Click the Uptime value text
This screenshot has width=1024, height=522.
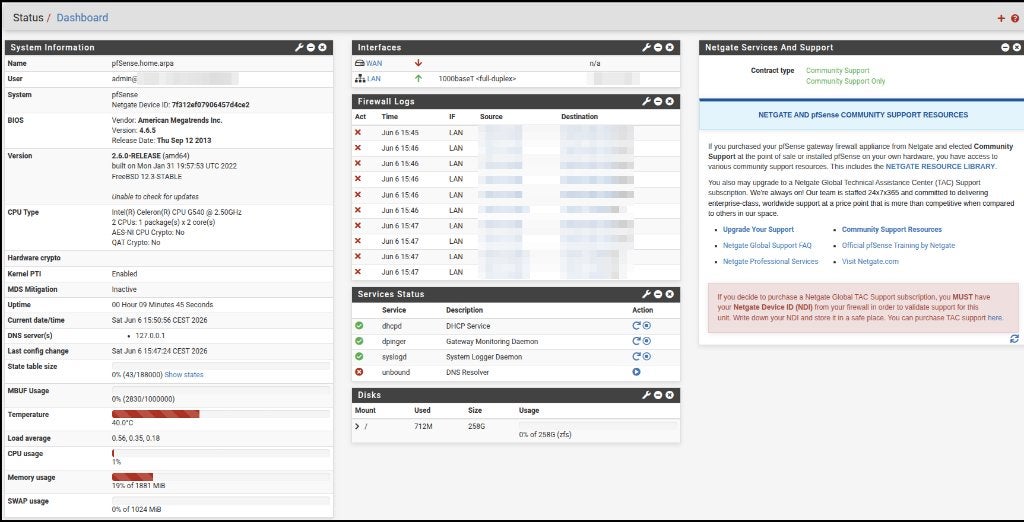162,304
